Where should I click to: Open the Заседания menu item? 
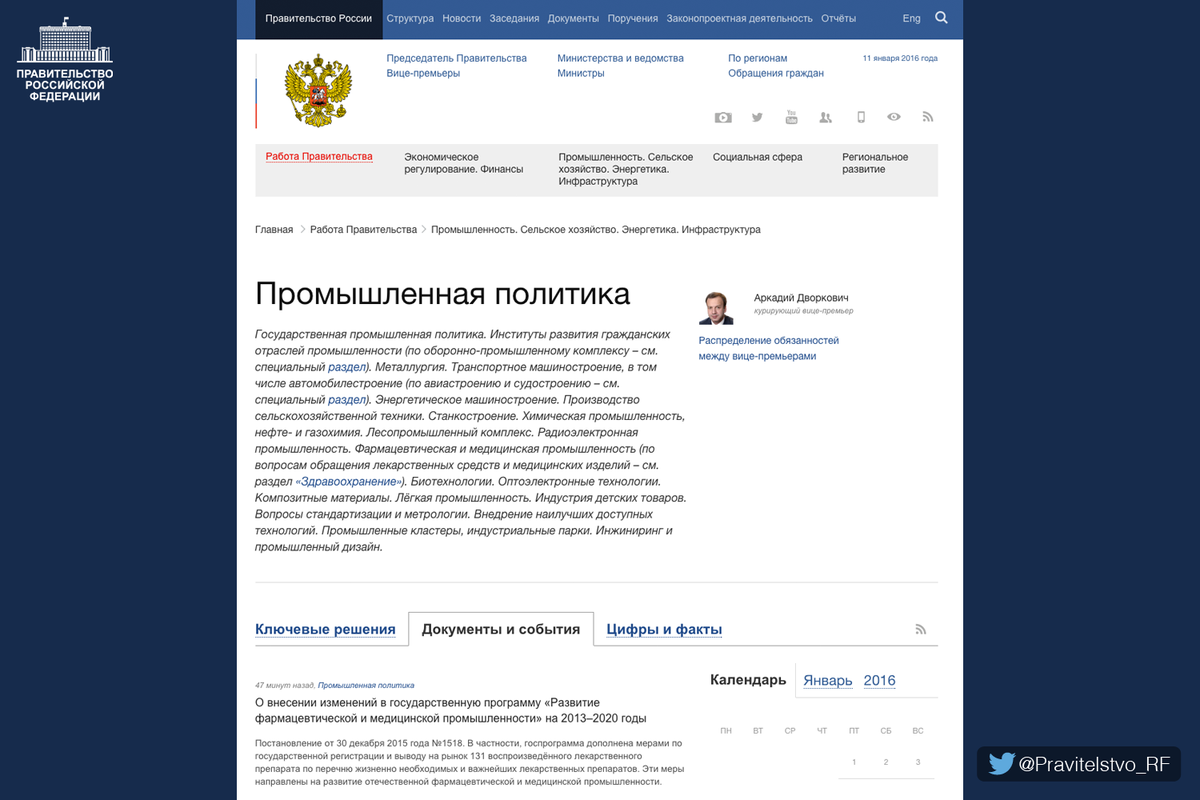tap(514, 18)
